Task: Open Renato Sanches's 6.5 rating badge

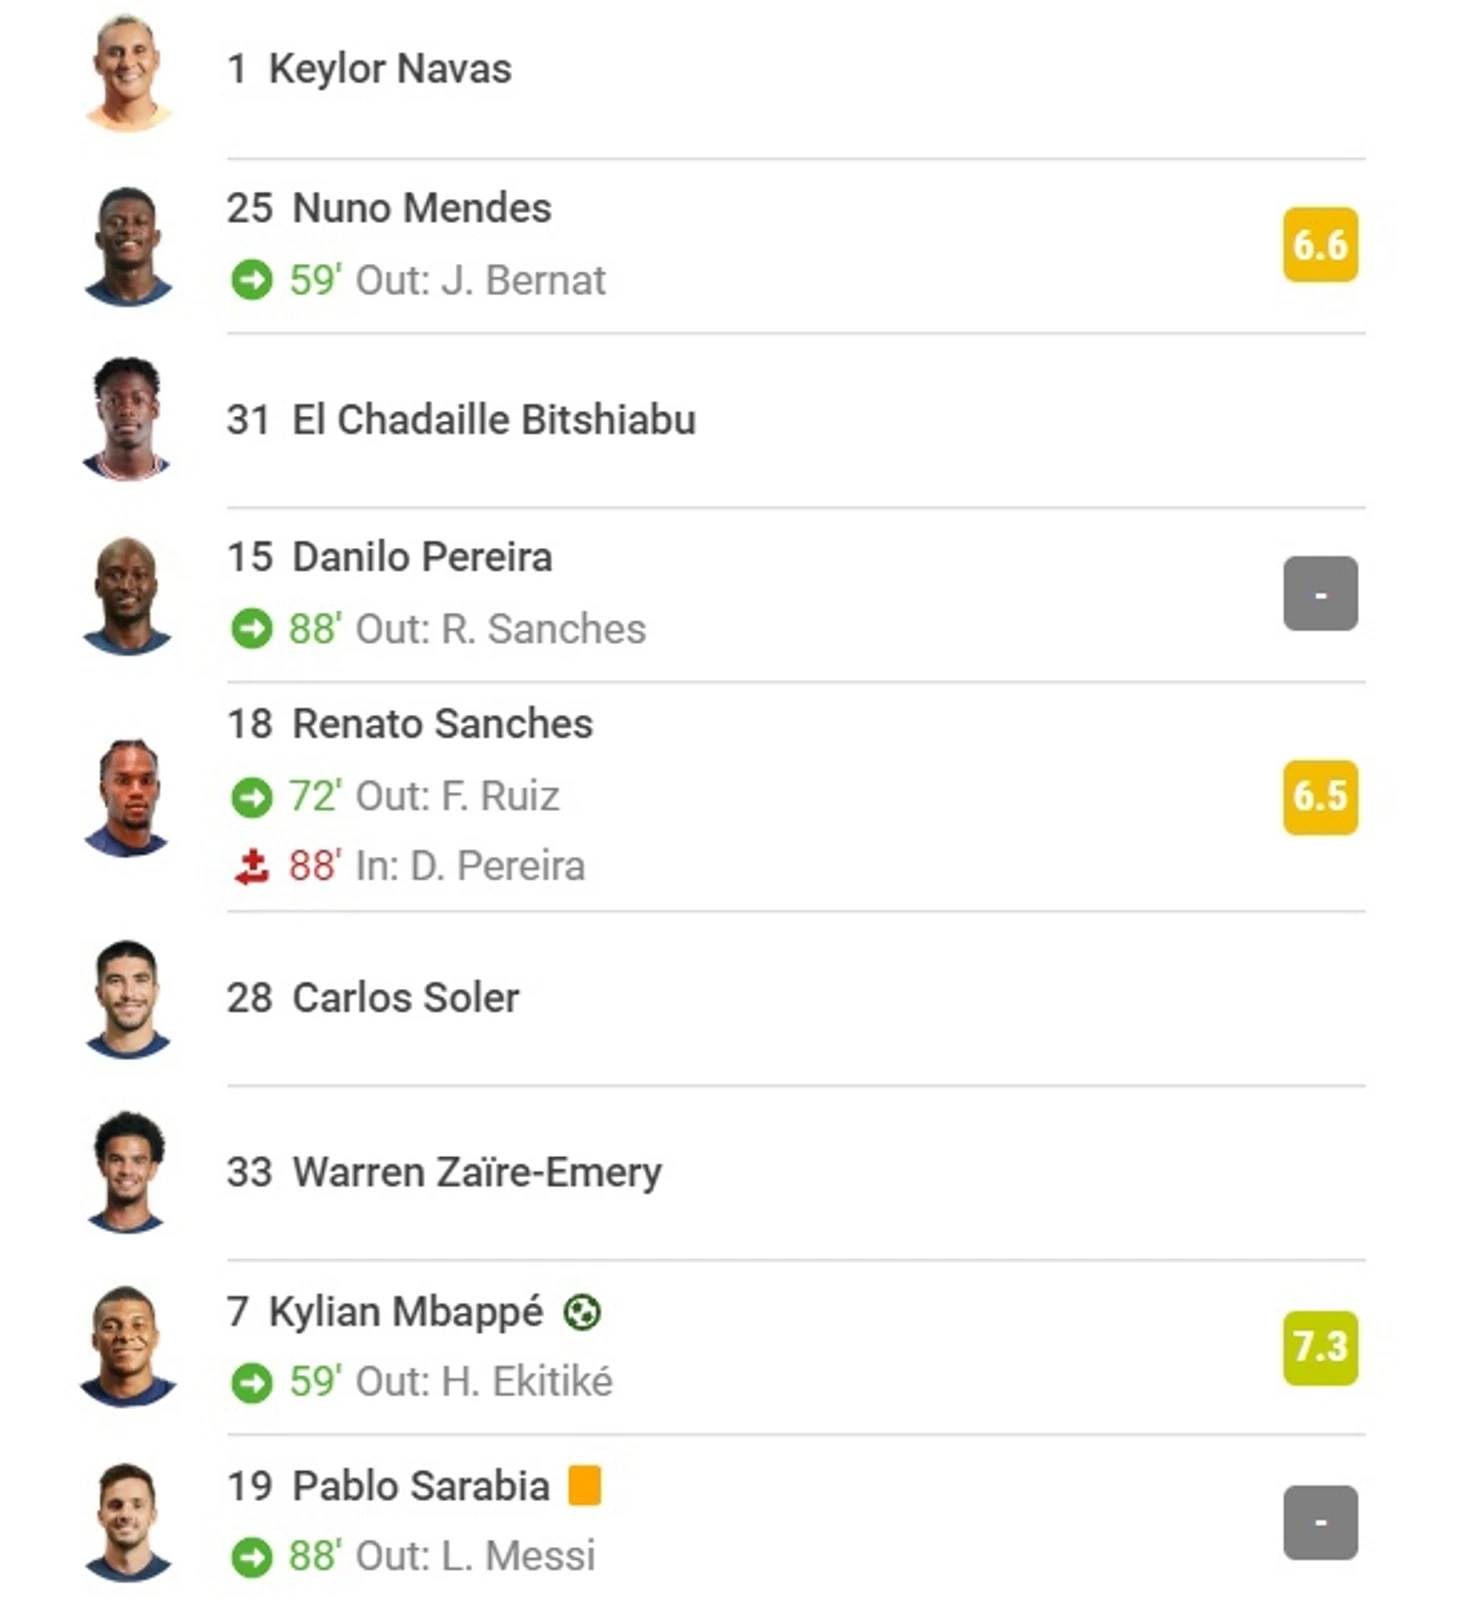Action: pos(1320,797)
